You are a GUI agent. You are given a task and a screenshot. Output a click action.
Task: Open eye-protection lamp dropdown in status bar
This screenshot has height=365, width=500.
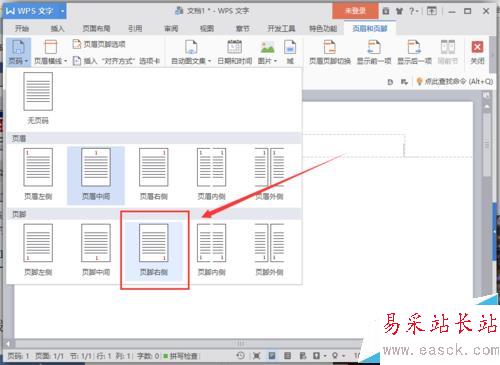click(343, 356)
